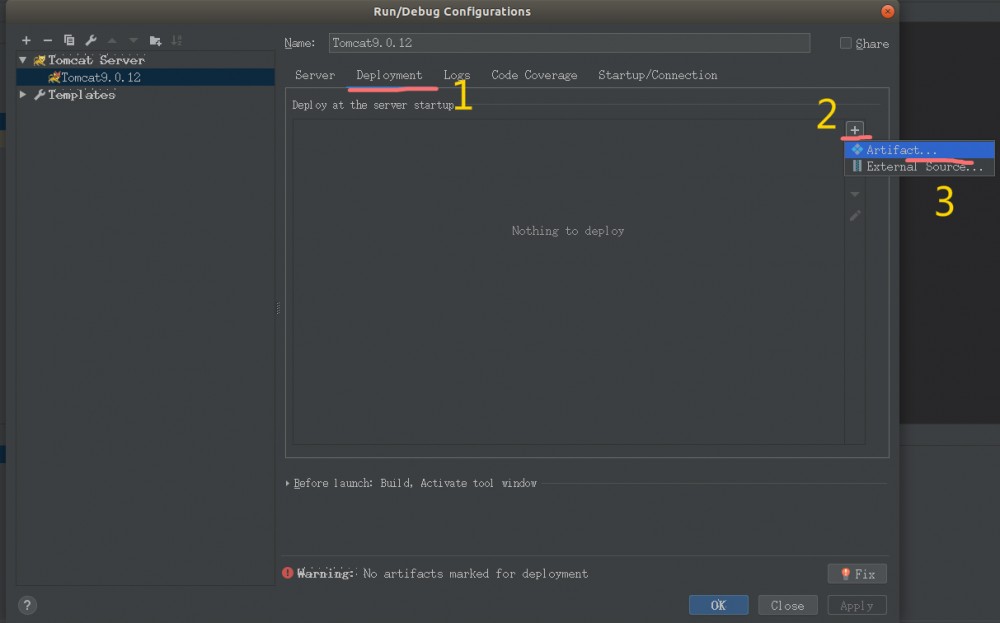This screenshot has width=1000, height=623.
Task: Click the Apply button
Action: click(x=856, y=605)
